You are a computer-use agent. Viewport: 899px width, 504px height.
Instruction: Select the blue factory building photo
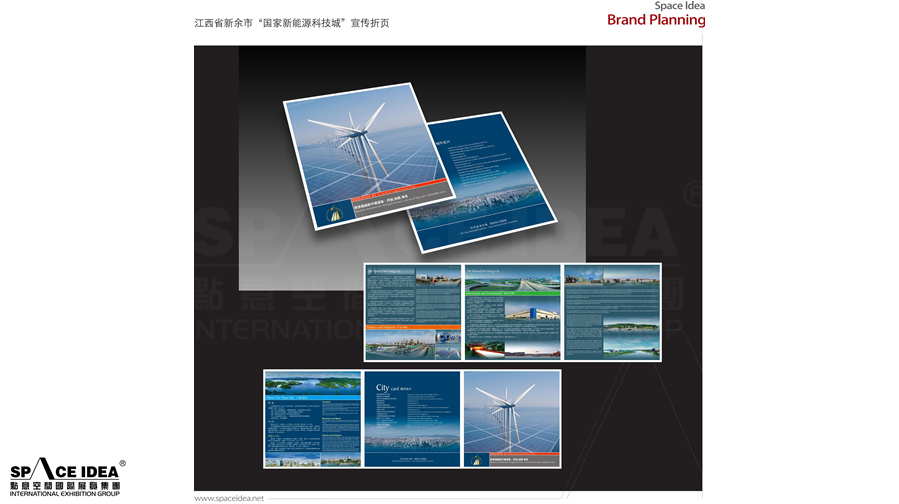click(530, 313)
